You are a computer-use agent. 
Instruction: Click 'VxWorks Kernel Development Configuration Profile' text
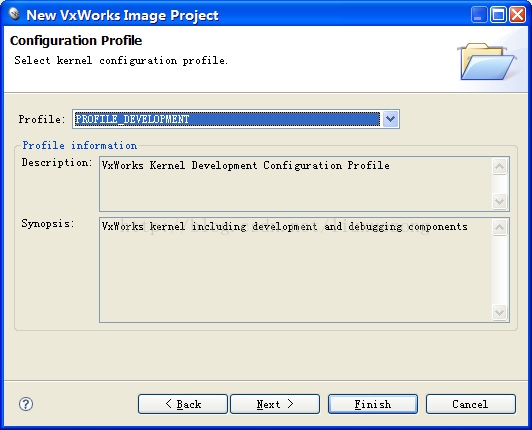[x=246, y=165]
